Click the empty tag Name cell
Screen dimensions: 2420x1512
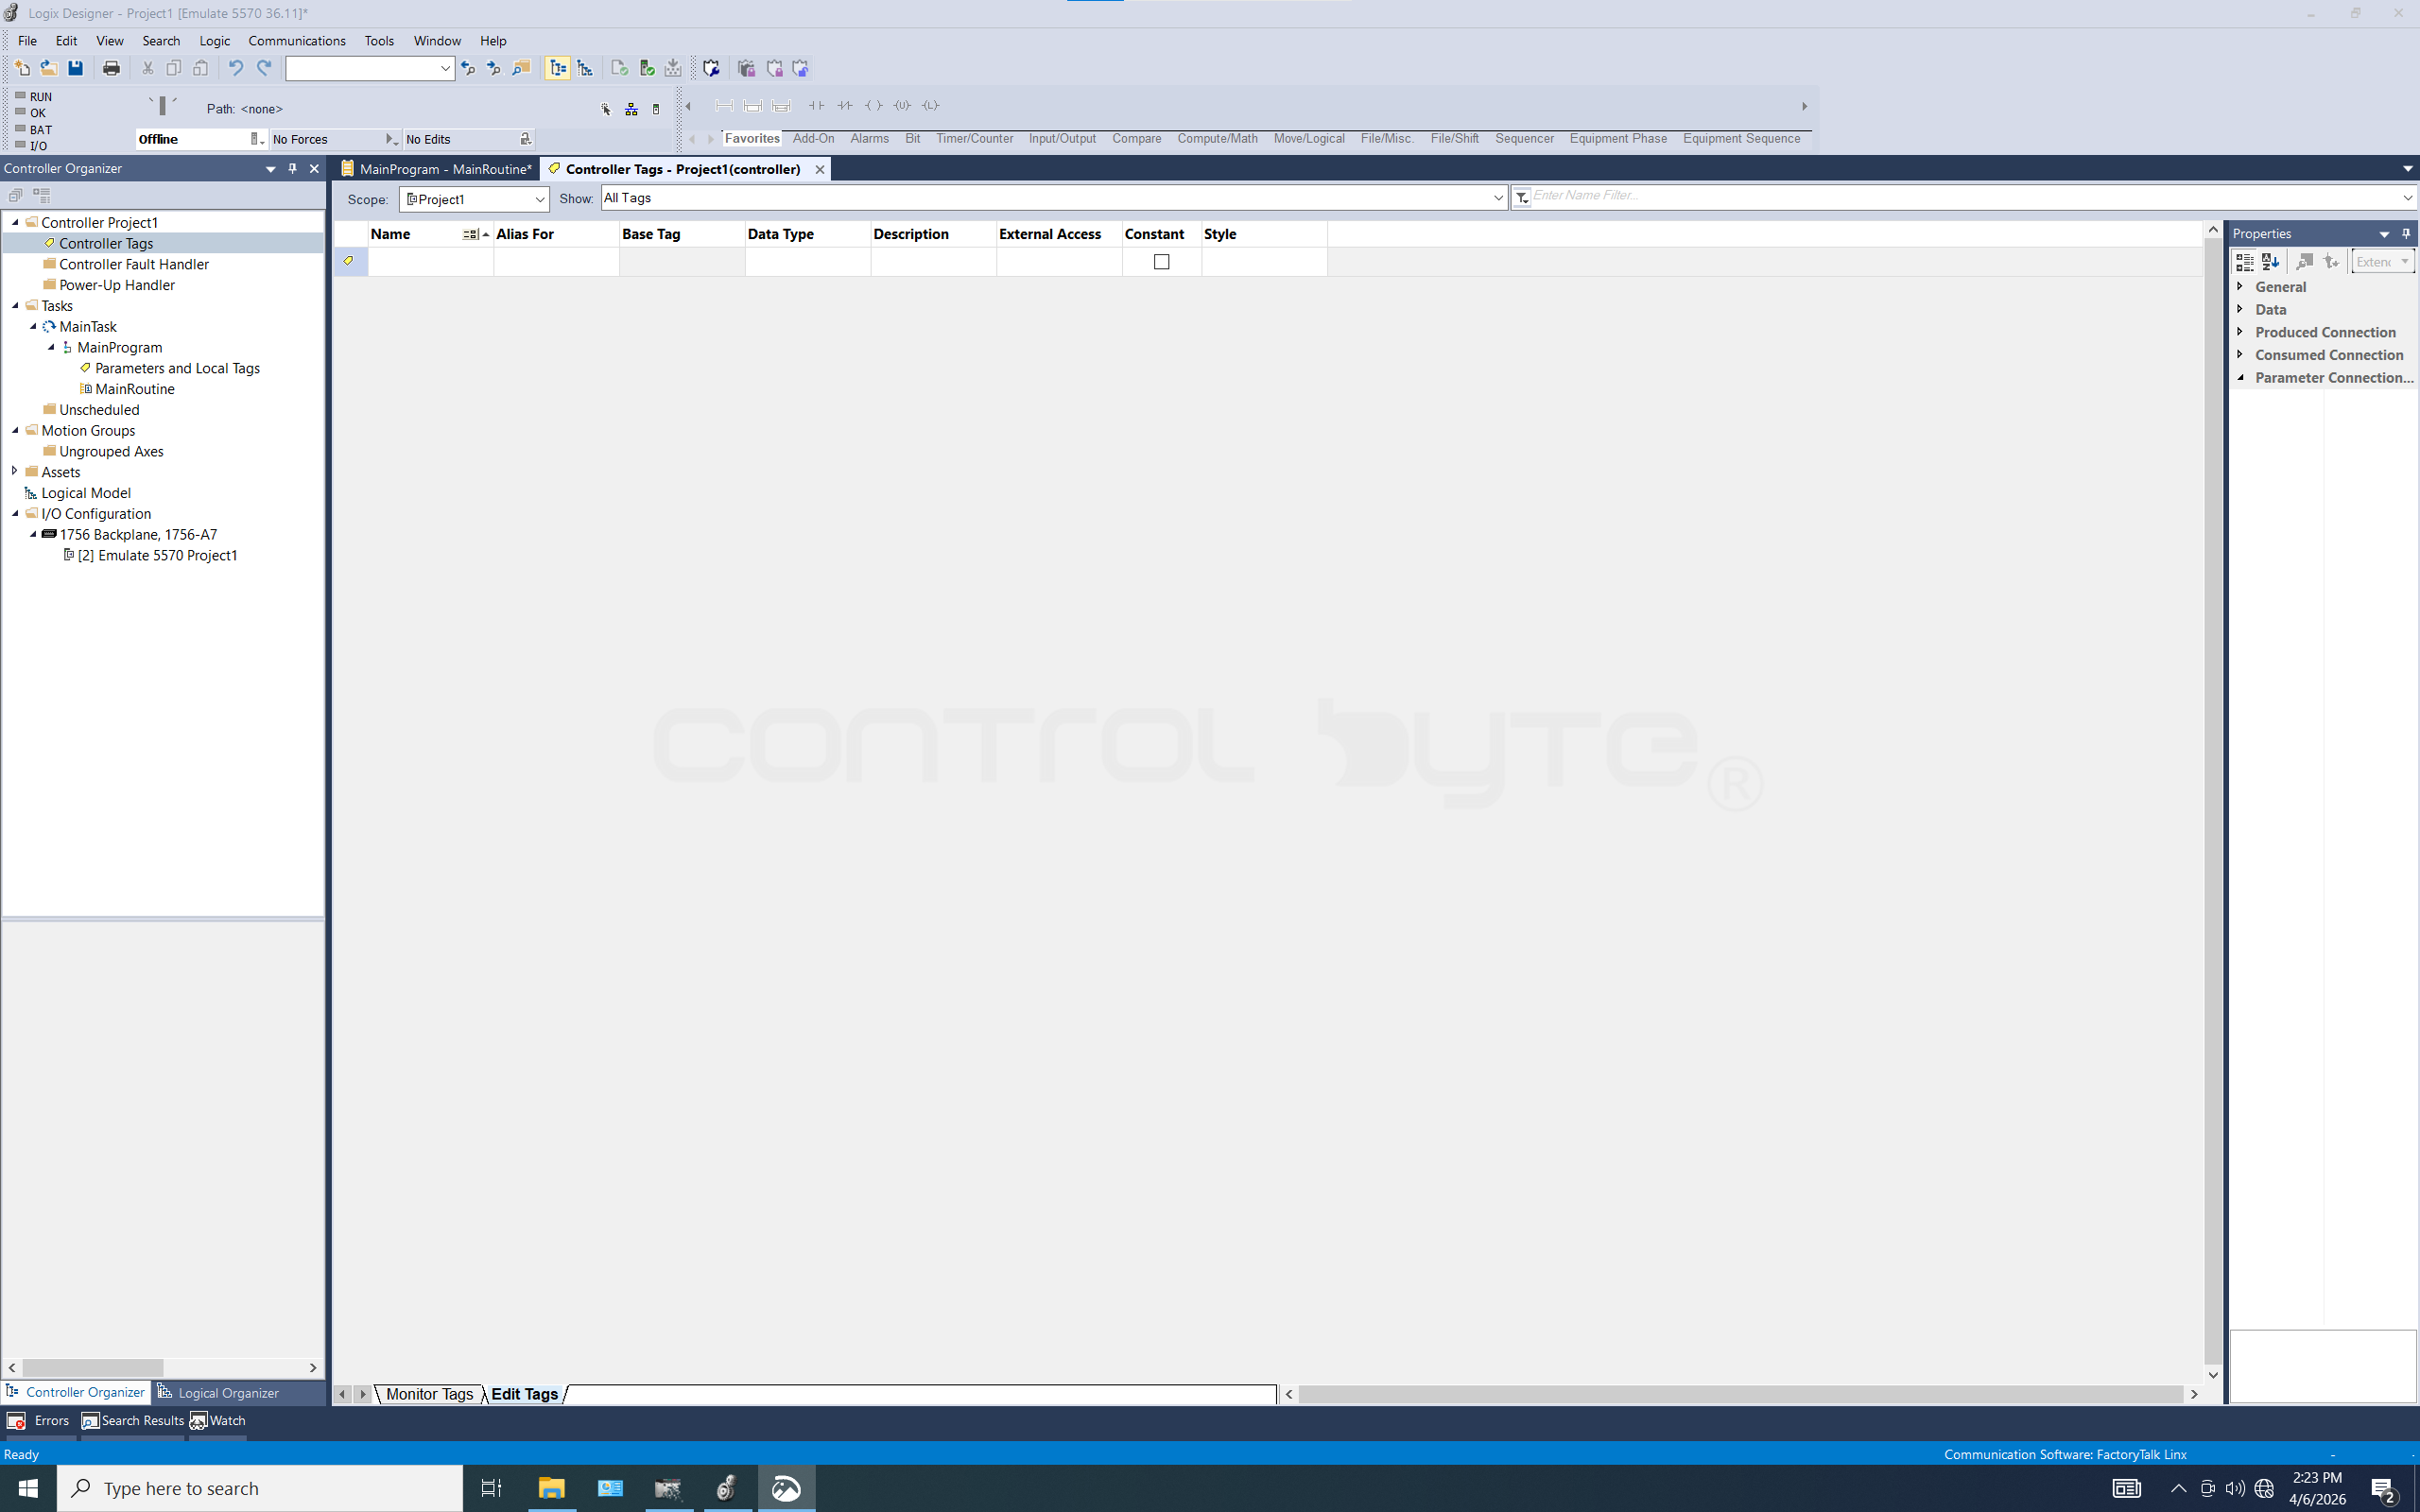click(x=430, y=262)
